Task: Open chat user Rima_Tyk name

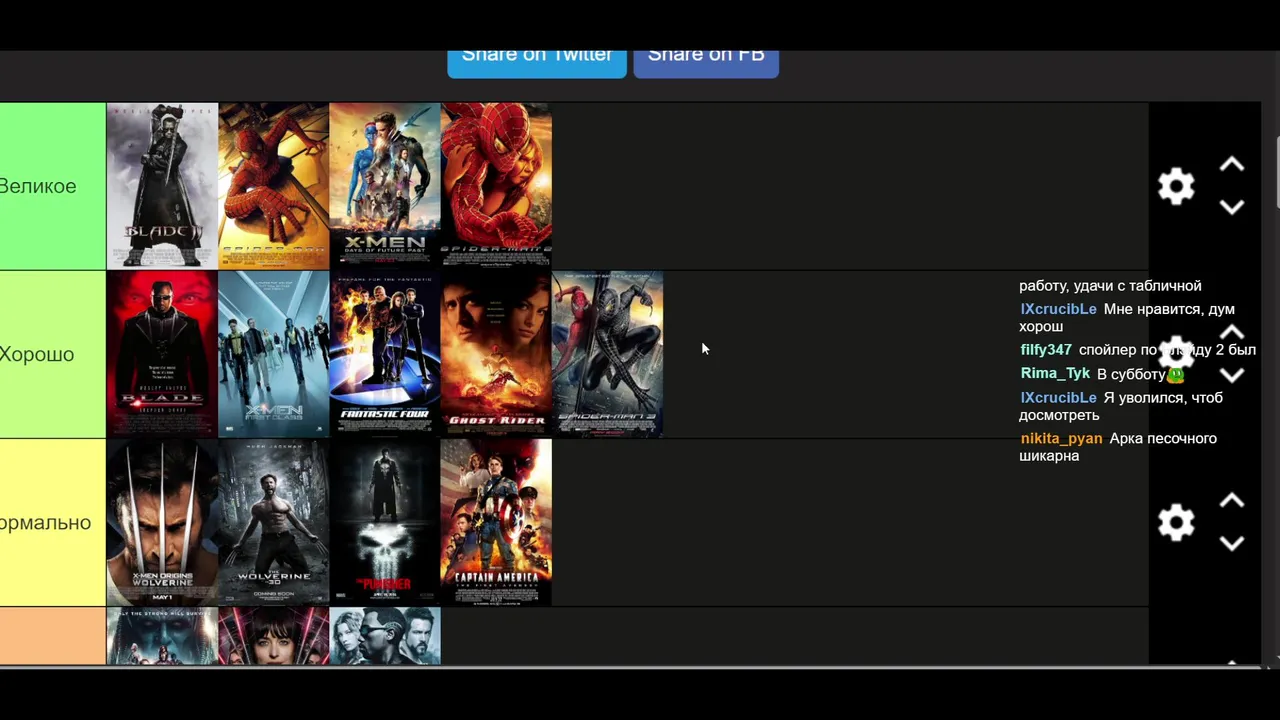Action: (1055, 373)
